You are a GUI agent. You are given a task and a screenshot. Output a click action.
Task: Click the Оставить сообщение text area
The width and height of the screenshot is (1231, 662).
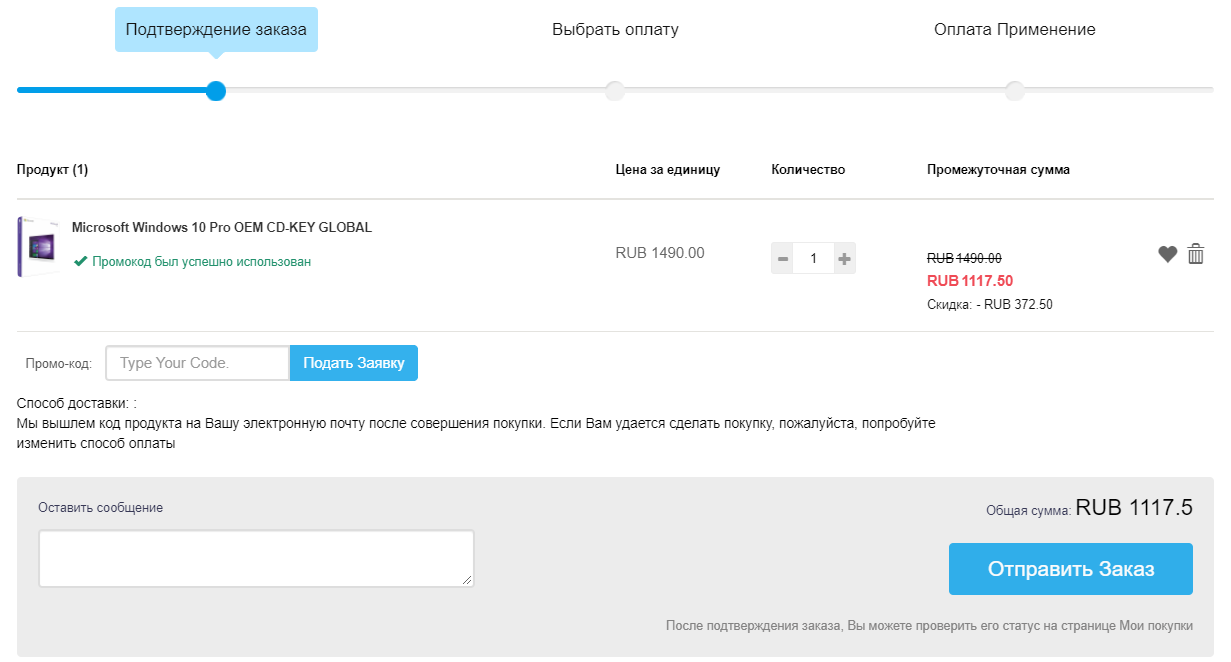click(255, 558)
